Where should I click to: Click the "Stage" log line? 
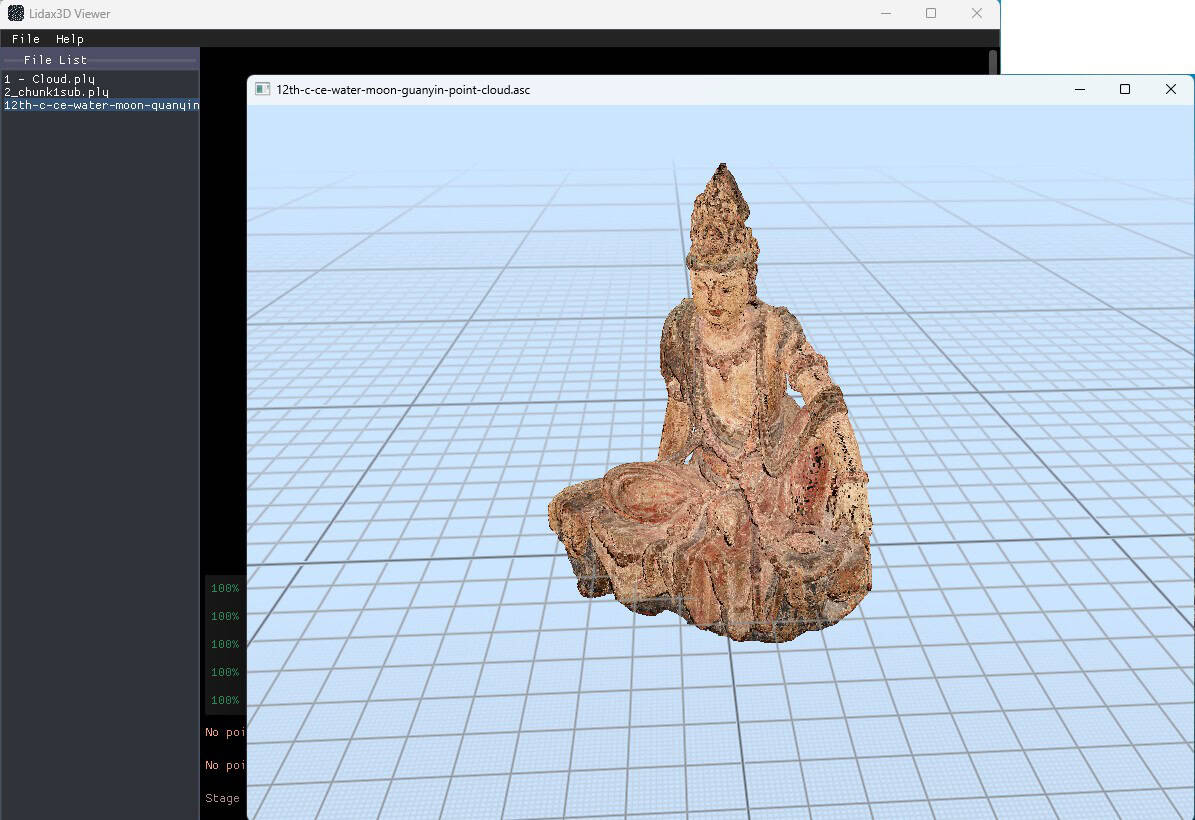222,798
